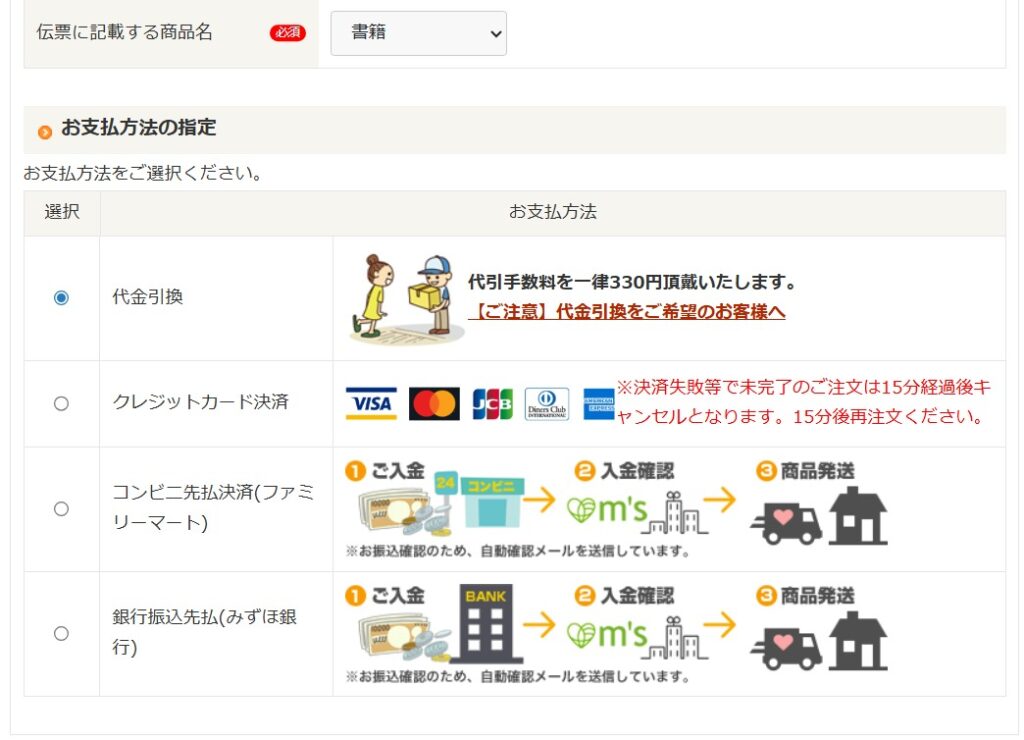Choose 銀行振込先払 radio button
Screen dimensions: 1024x740
61,633
